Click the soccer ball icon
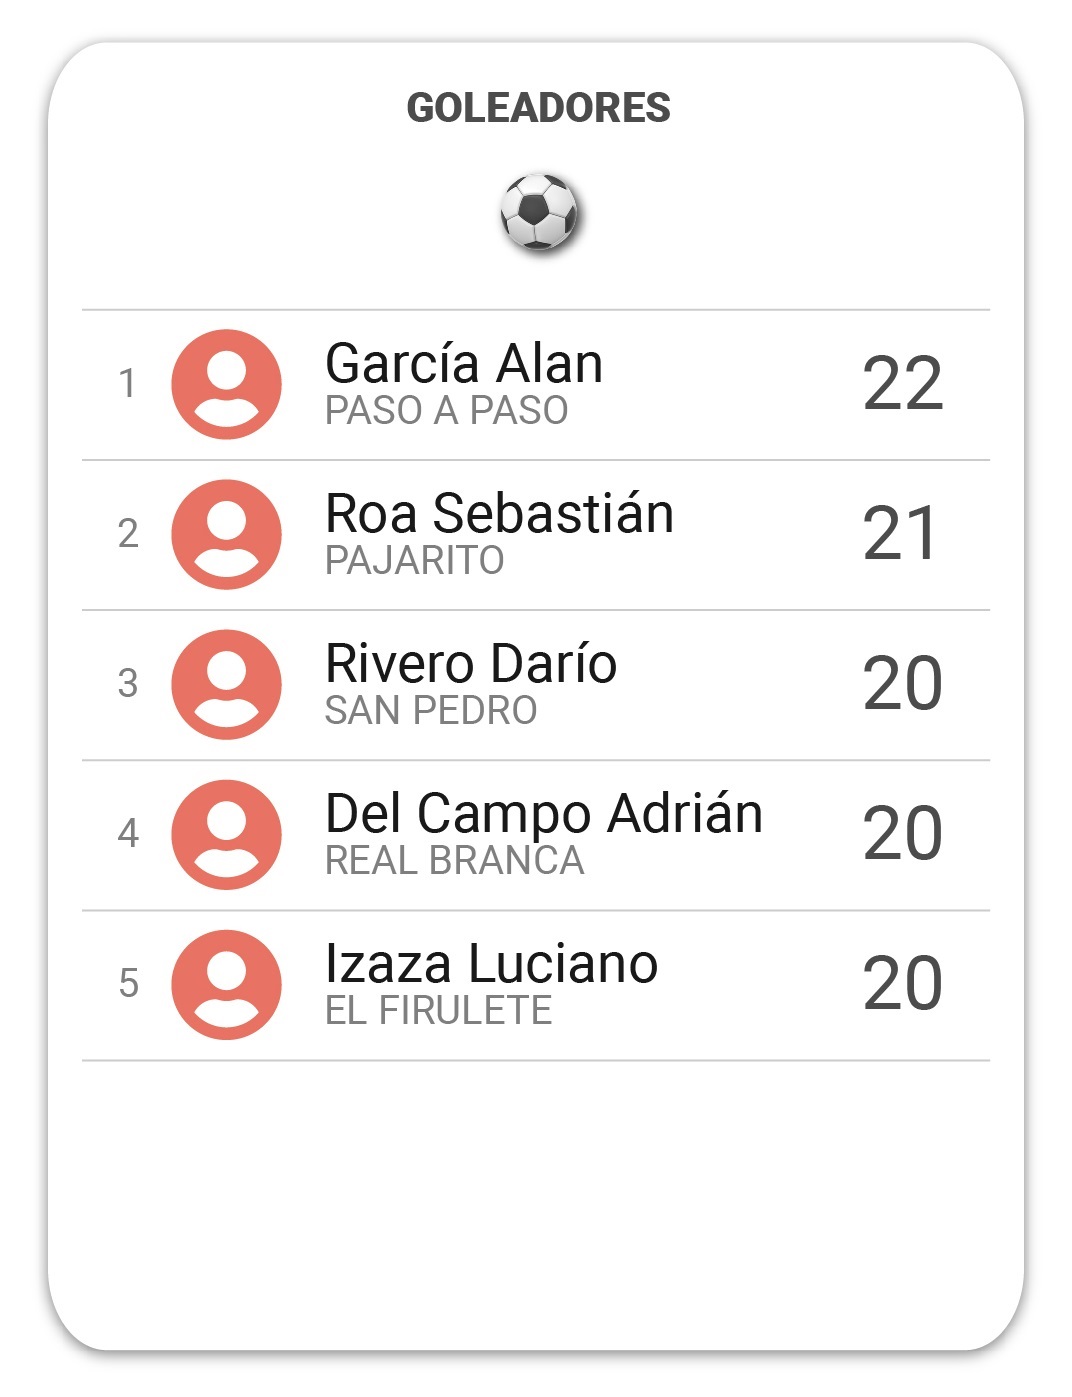 coord(538,211)
